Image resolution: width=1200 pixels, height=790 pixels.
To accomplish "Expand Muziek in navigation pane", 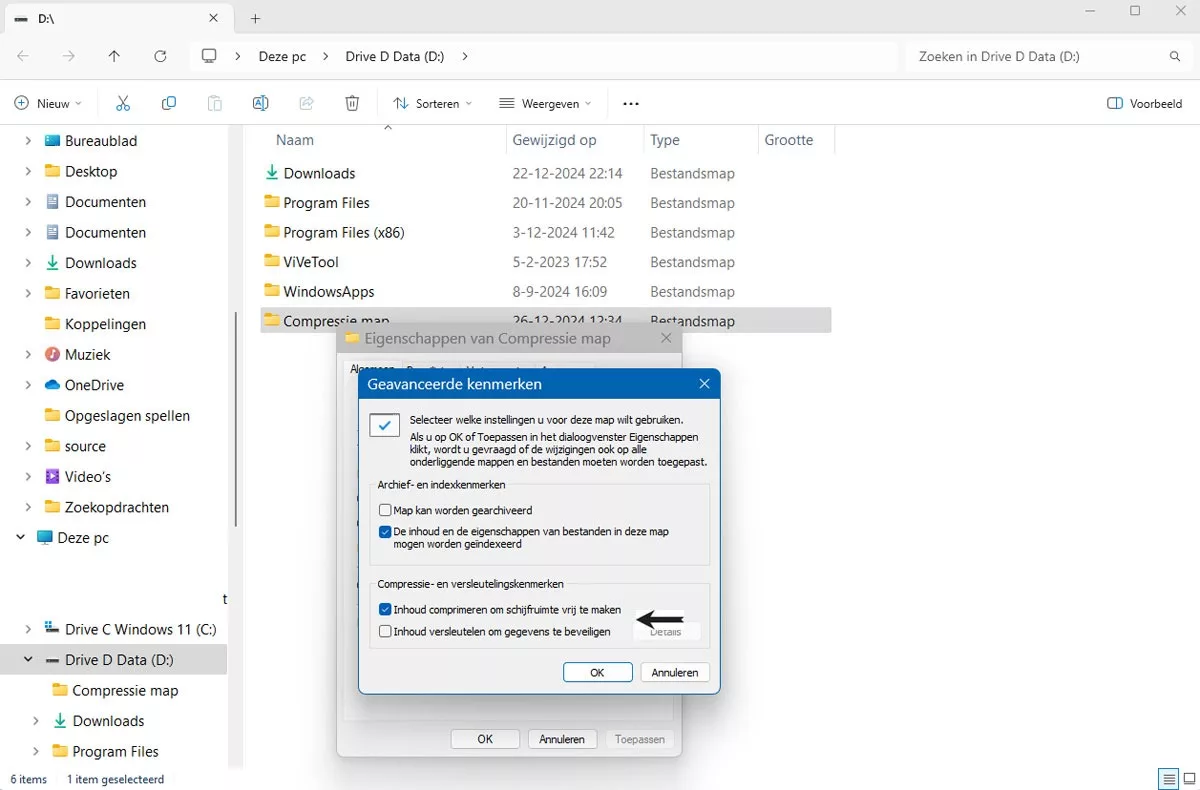I will point(28,355).
